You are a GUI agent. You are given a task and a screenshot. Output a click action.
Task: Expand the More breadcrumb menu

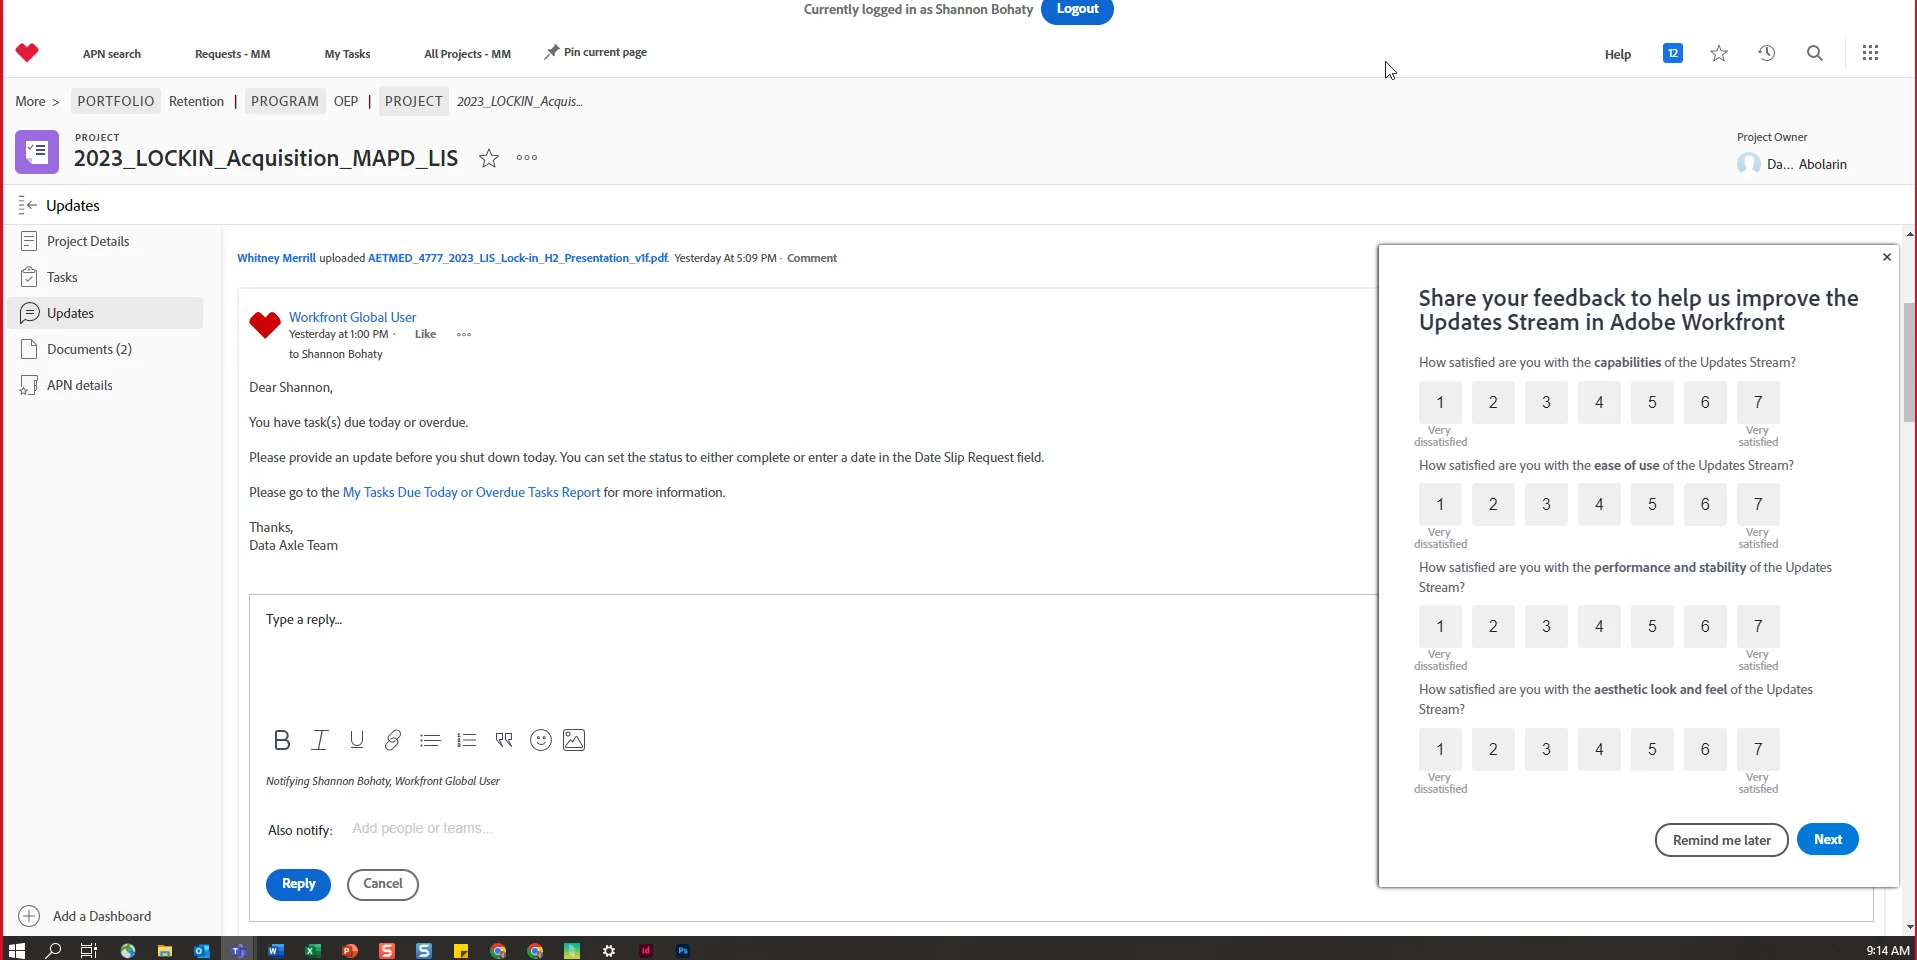coord(37,101)
